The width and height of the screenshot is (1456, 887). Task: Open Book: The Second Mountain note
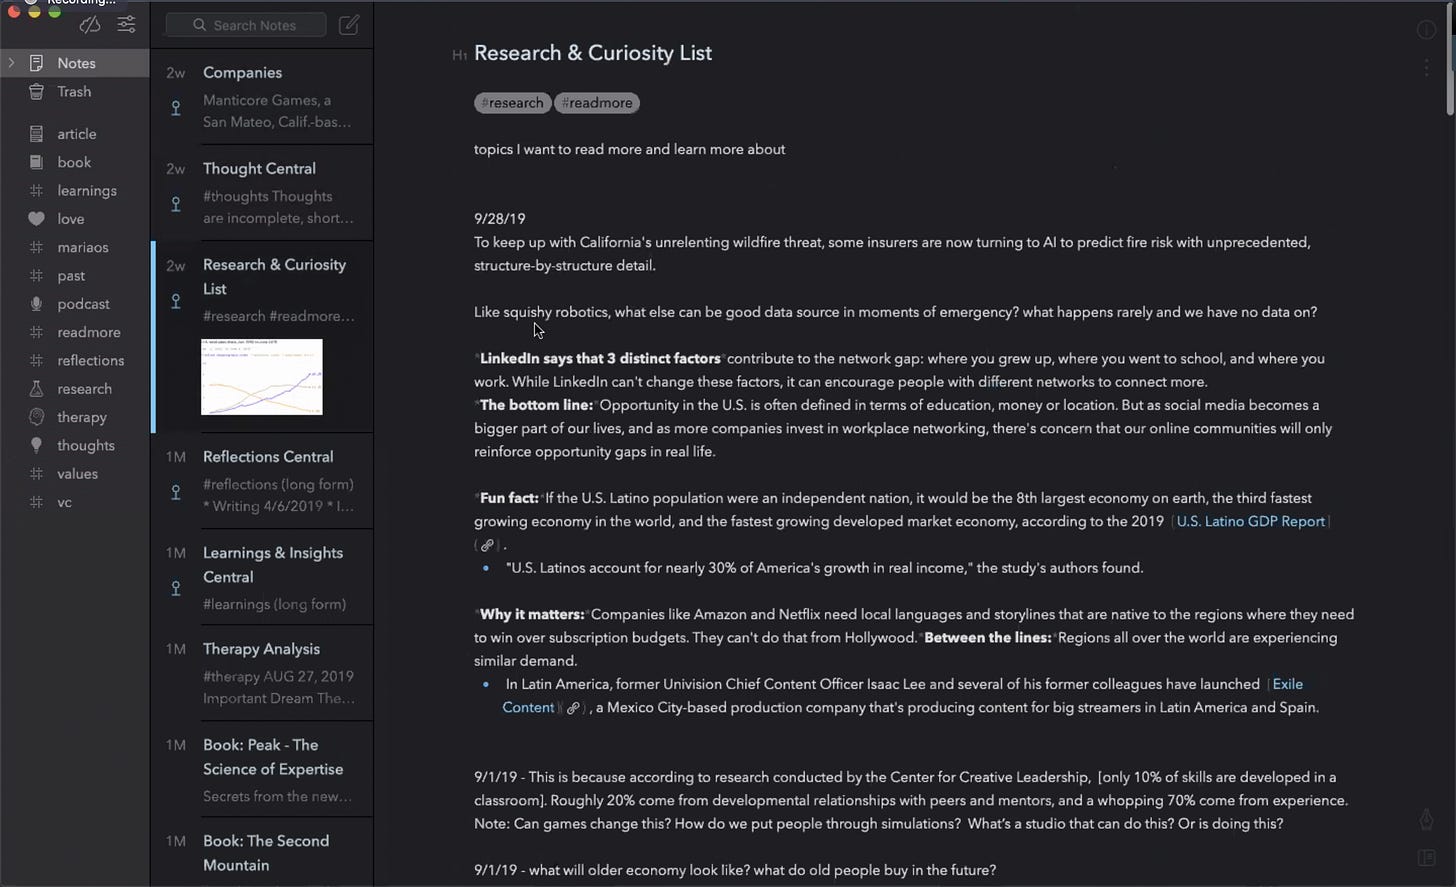click(x=262, y=853)
